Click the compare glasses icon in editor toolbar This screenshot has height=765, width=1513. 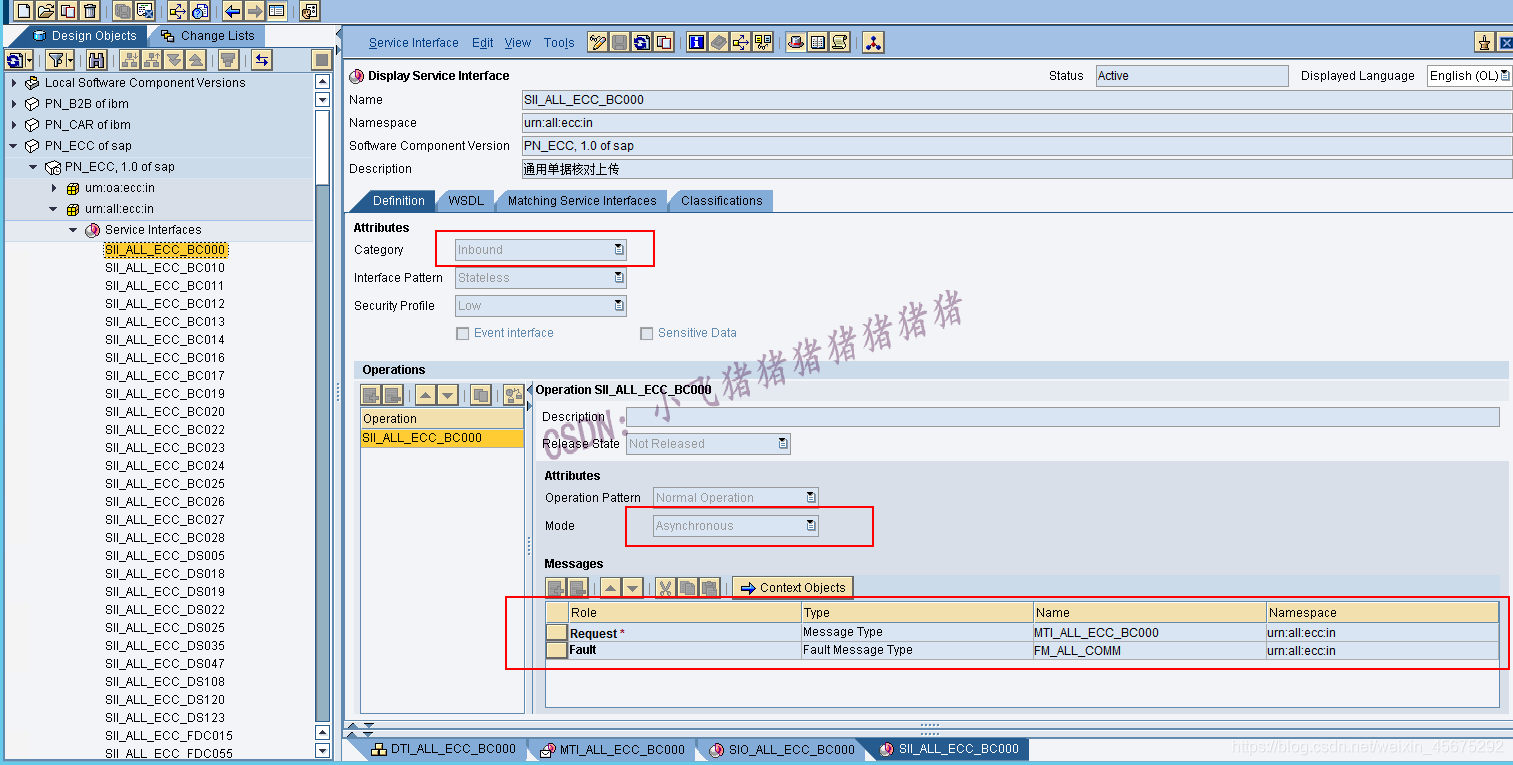coord(763,42)
